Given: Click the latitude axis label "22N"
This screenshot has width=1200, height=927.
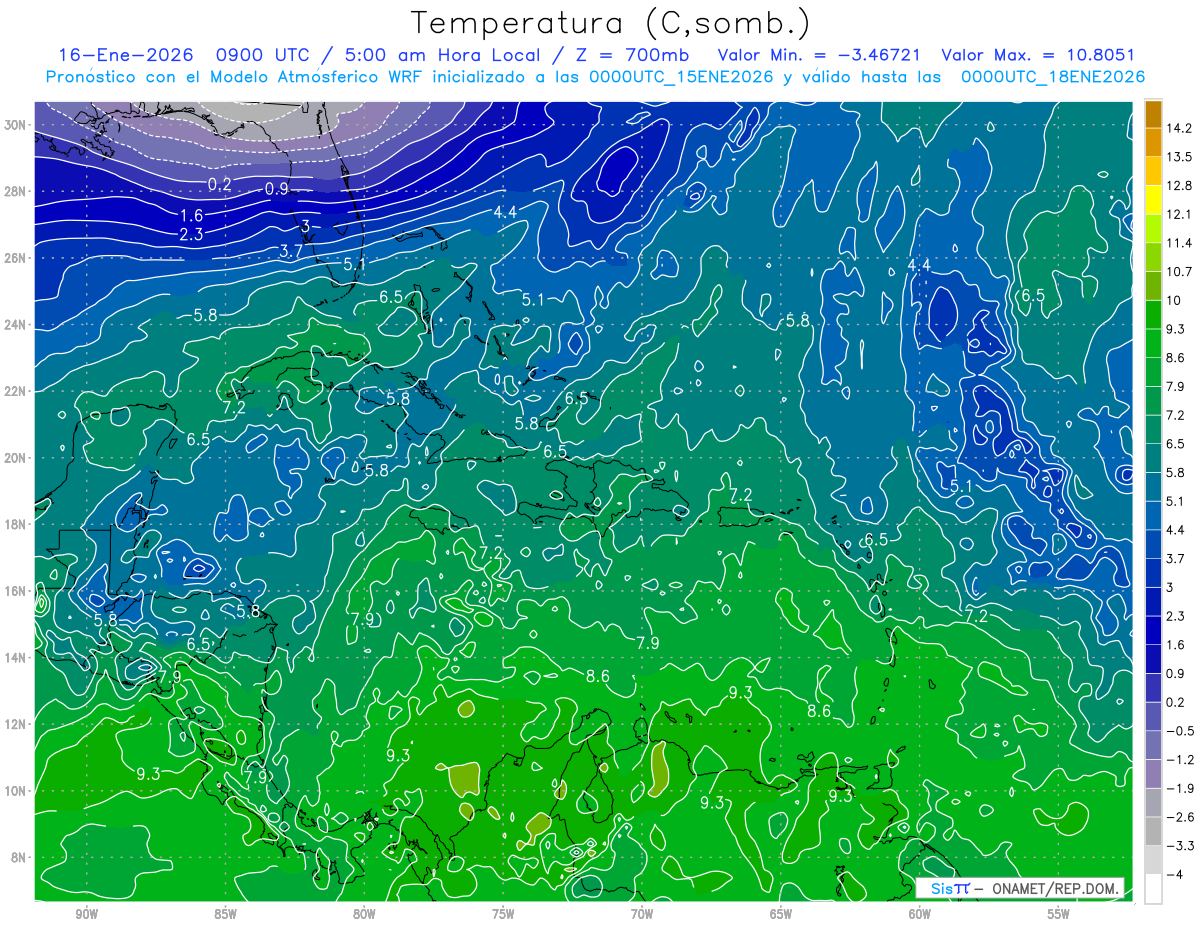Looking at the screenshot, I should pos(16,391).
